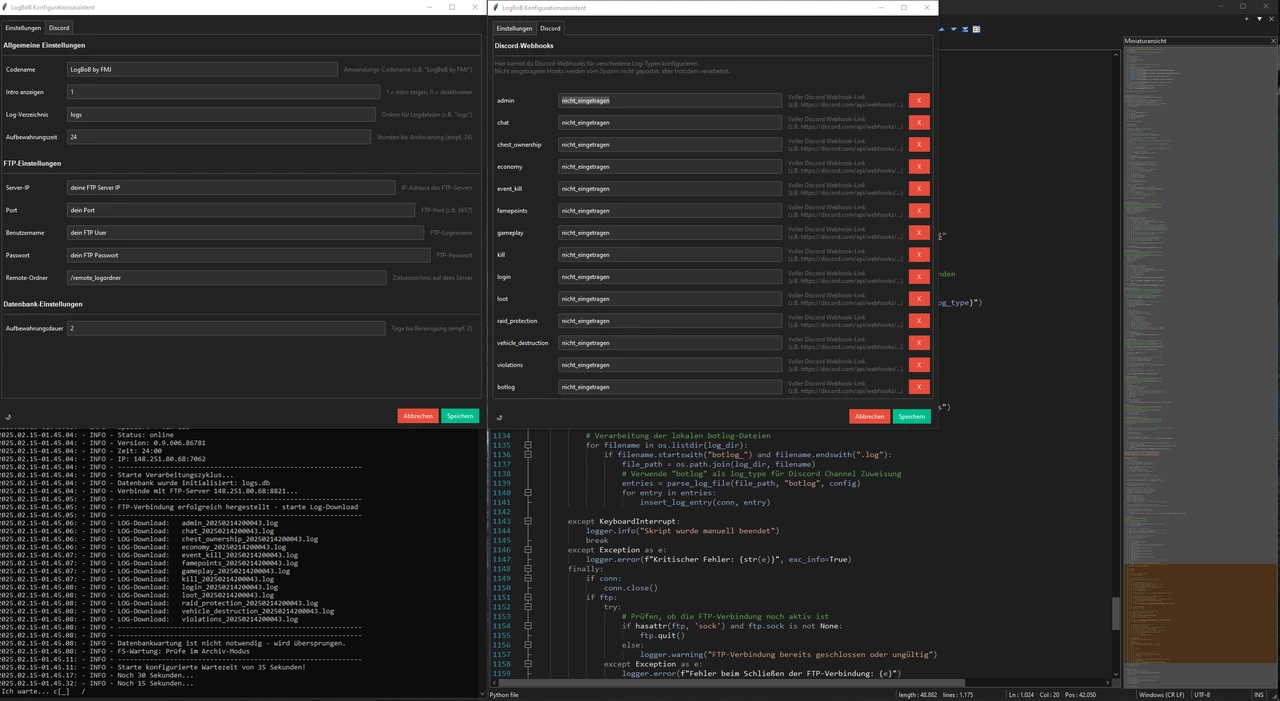The width and height of the screenshot is (1280, 701).
Task: Select Einstellungen tab in the settings window
Action: 23,28
